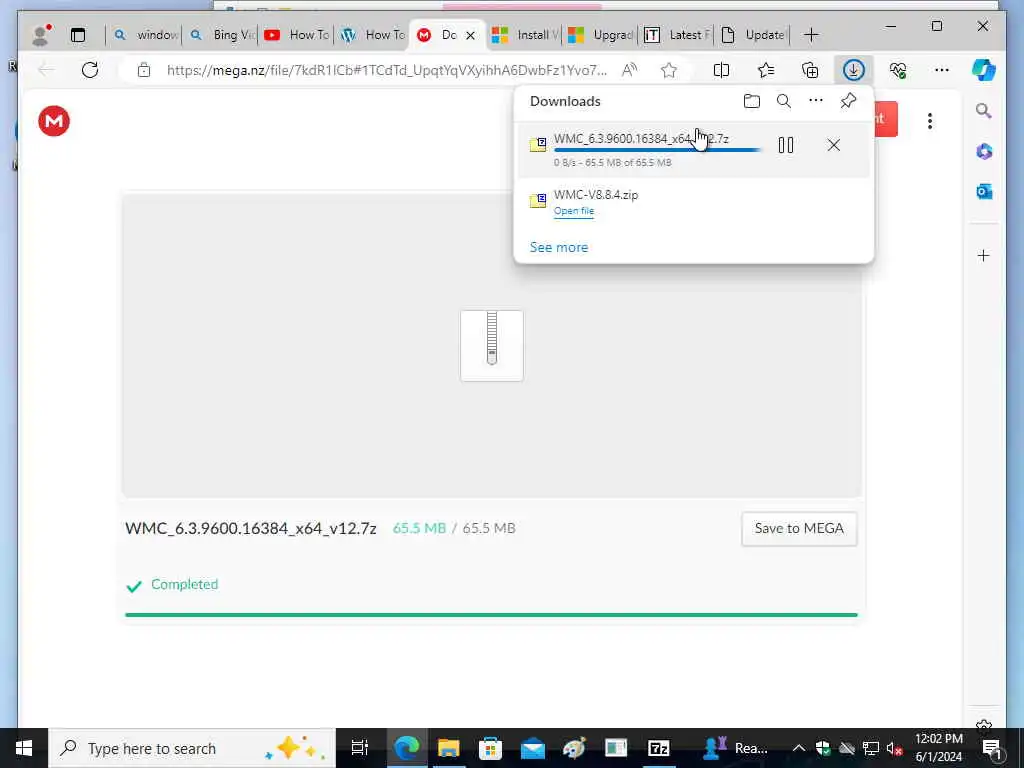Click the taskbar search box
Image resolution: width=1024 pixels, height=768 pixels.
[x=192, y=748]
